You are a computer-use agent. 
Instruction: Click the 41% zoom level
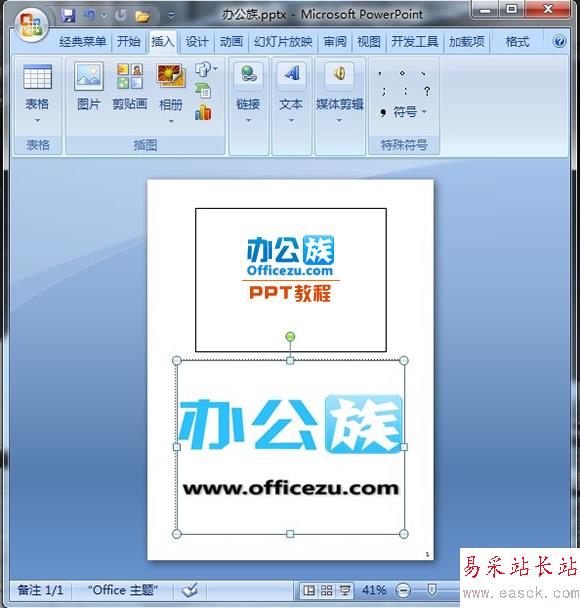[374, 591]
